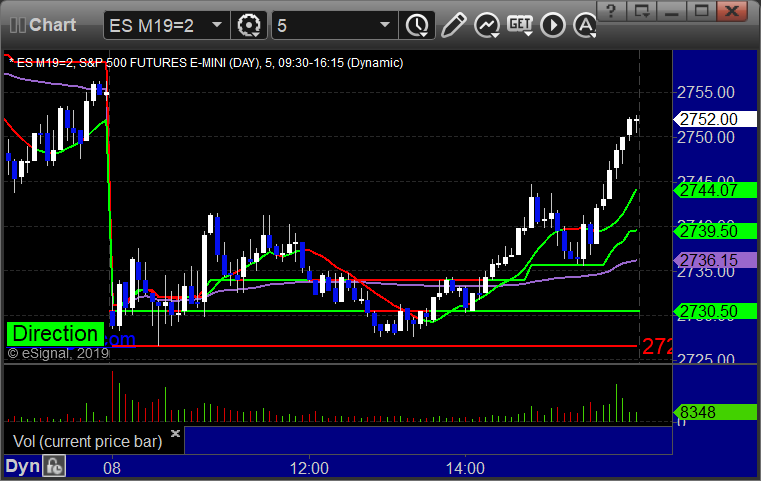Toggle the lock icon next to Dyn

54,466
